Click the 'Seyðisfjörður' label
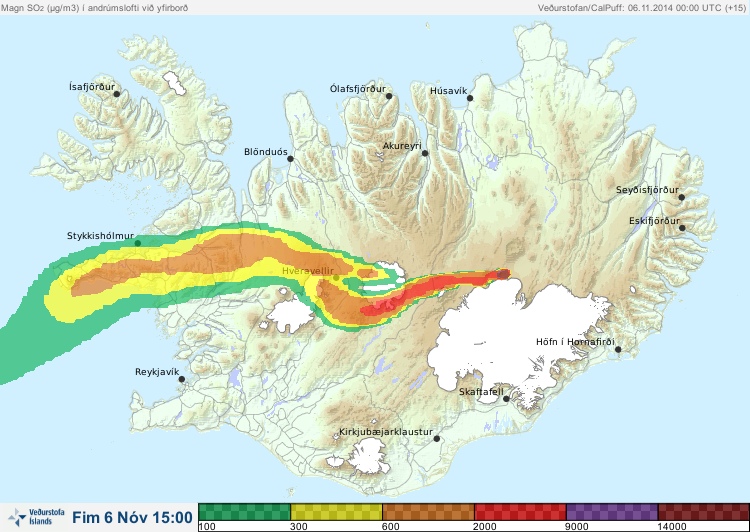 coord(647,190)
